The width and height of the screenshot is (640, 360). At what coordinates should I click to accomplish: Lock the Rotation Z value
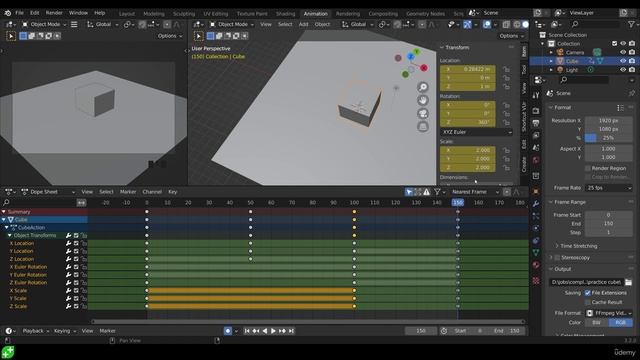point(506,122)
